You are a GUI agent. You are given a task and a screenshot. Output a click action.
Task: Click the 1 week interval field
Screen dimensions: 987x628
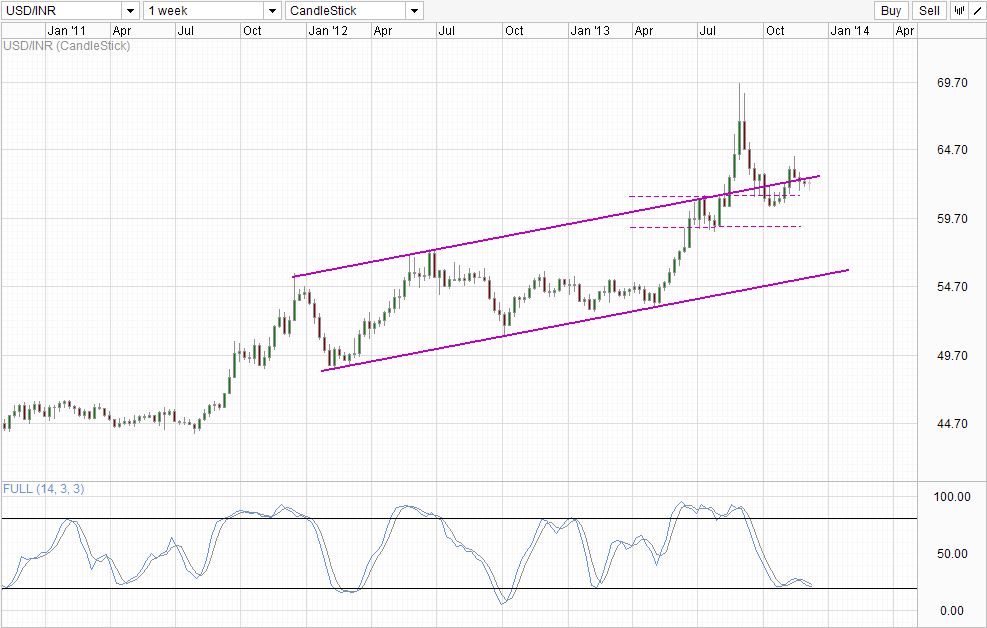(204, 11)
